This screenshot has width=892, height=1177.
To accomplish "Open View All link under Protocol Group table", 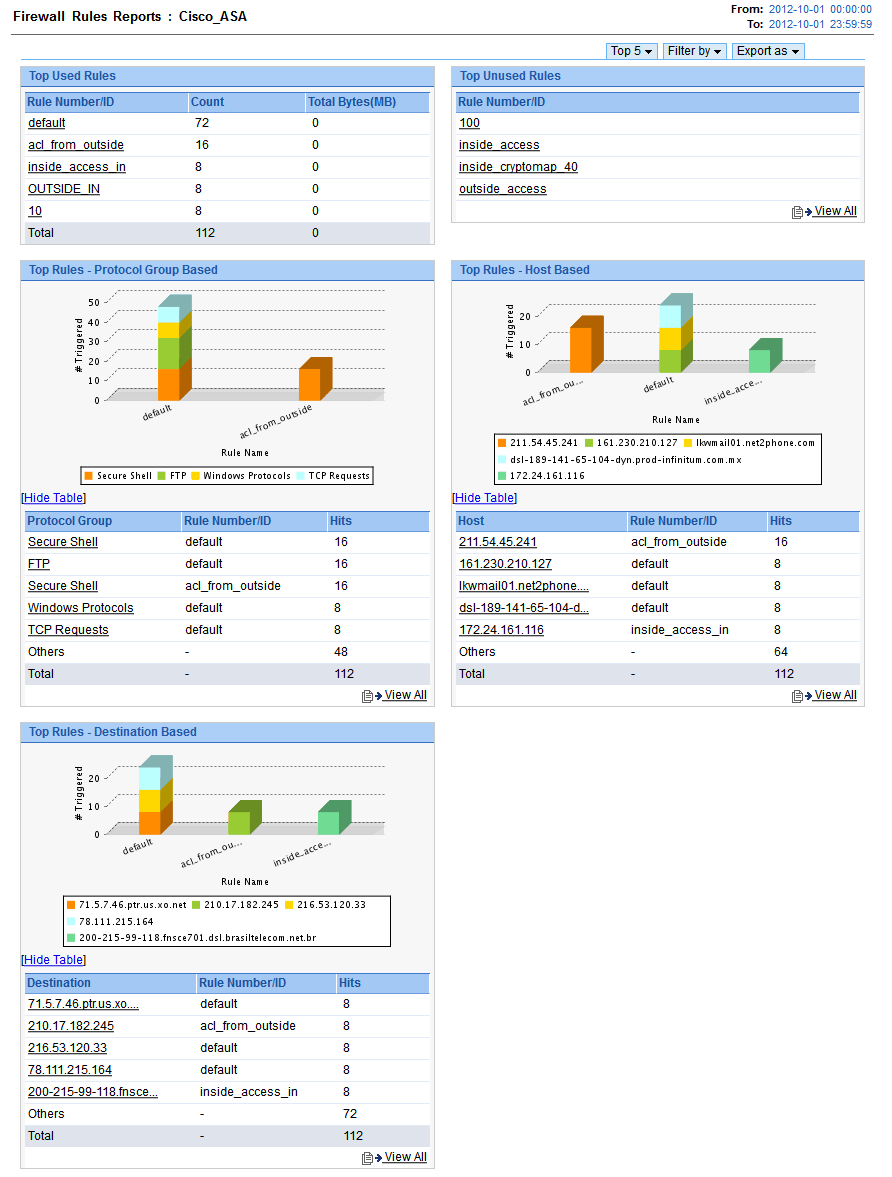I will point(405,695).
